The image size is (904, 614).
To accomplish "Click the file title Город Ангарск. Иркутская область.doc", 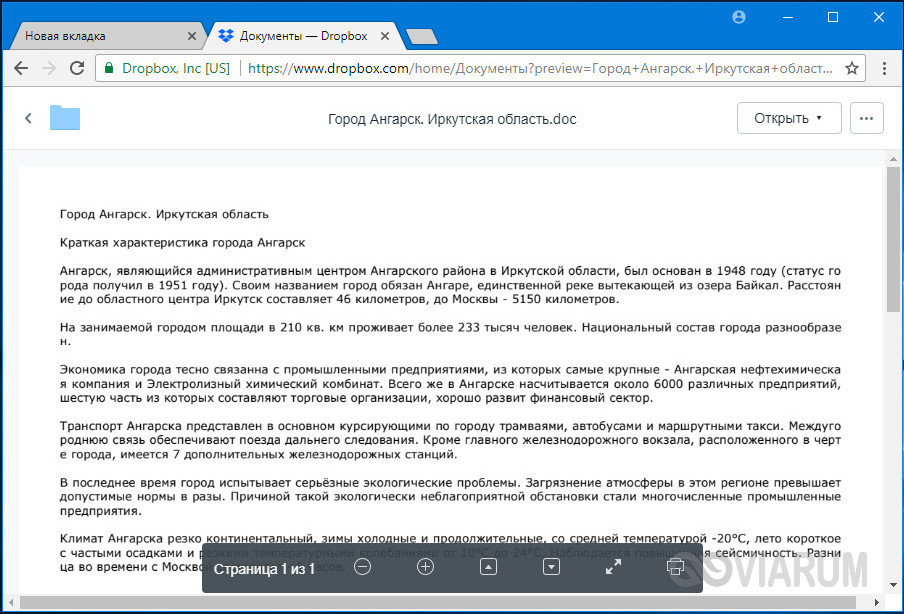I will point(452,119).
